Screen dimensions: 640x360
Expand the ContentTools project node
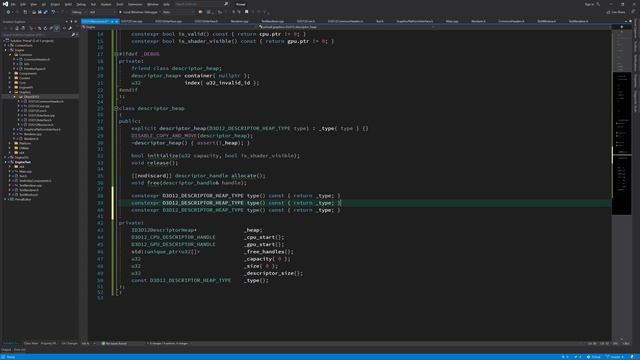pos(5,45)
